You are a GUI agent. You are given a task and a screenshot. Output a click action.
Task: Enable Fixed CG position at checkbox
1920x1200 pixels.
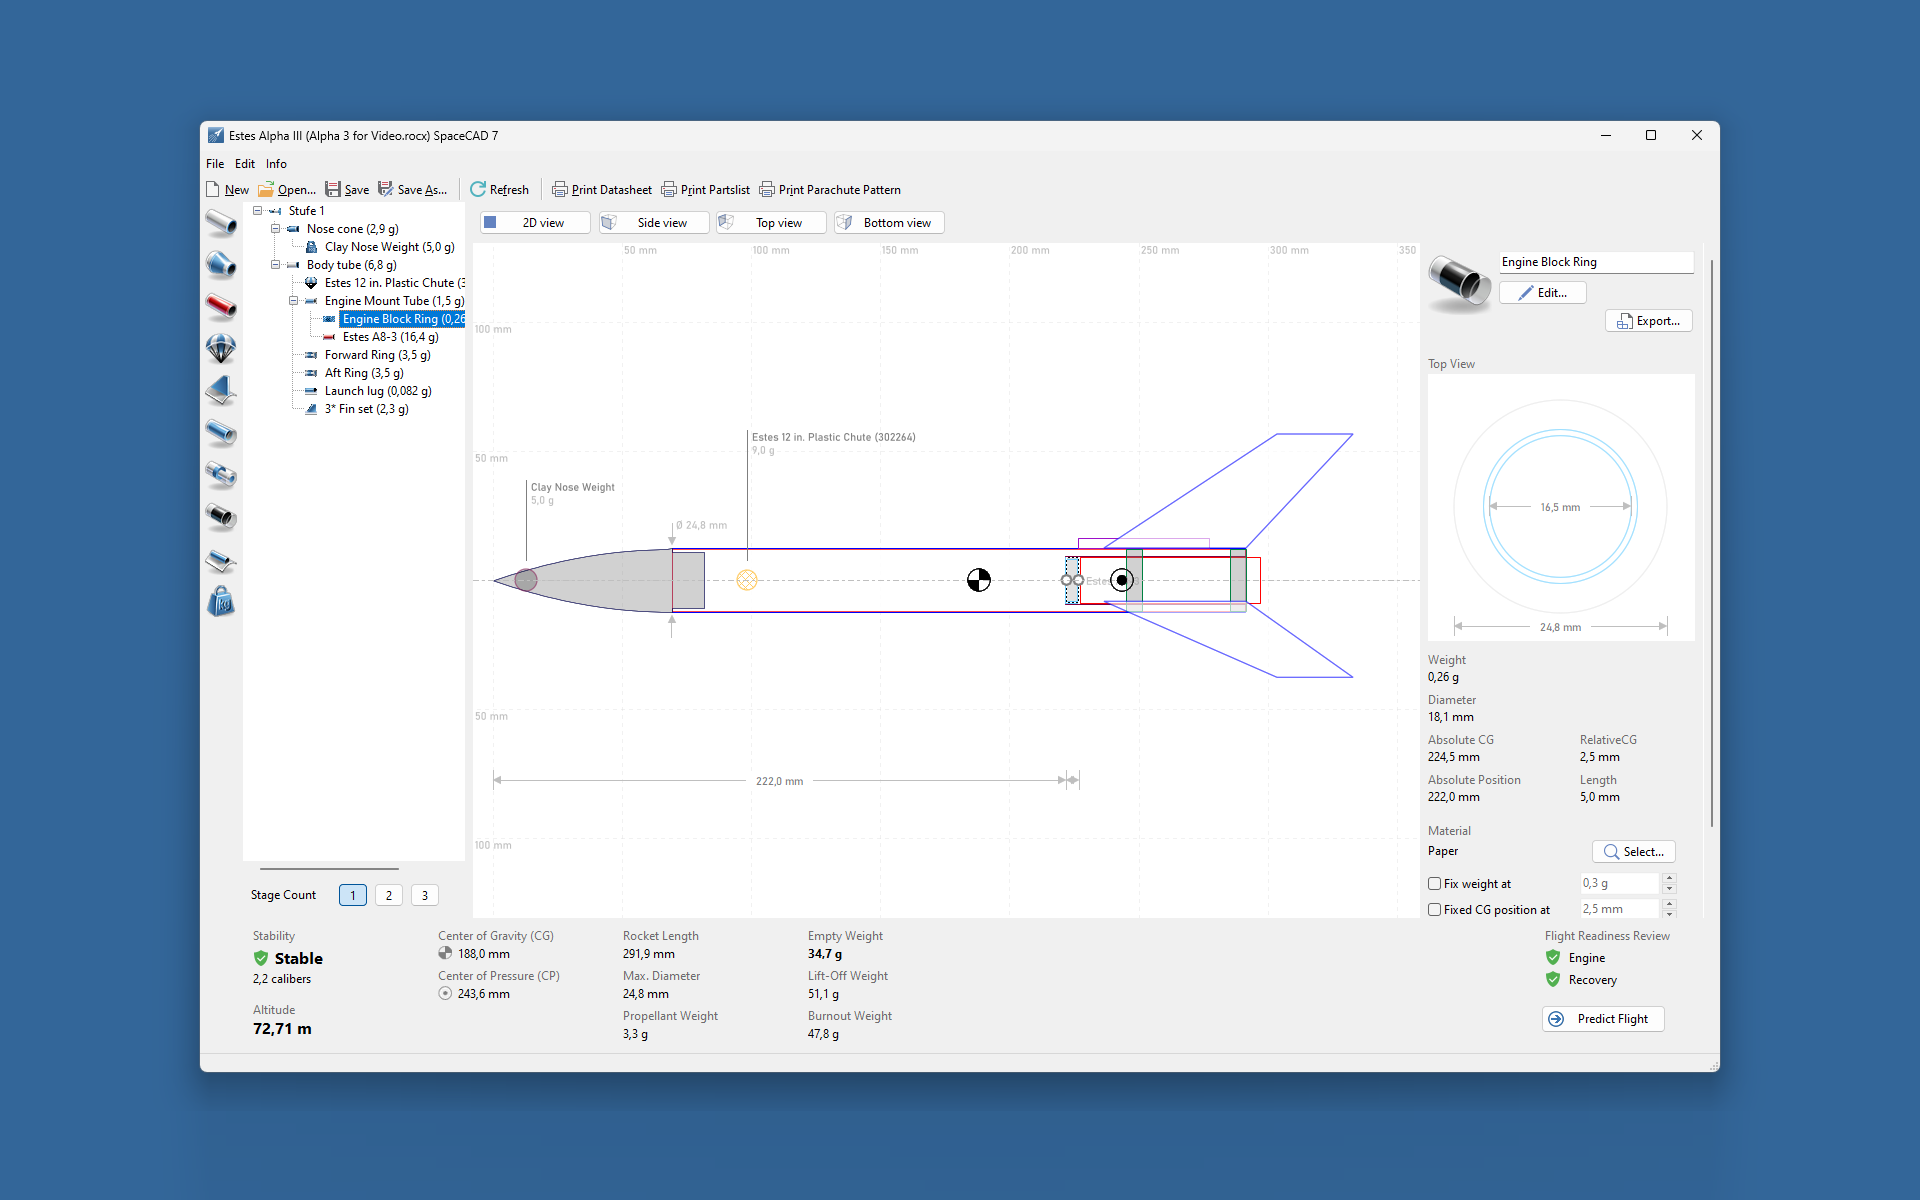(x=1435, y=910)
